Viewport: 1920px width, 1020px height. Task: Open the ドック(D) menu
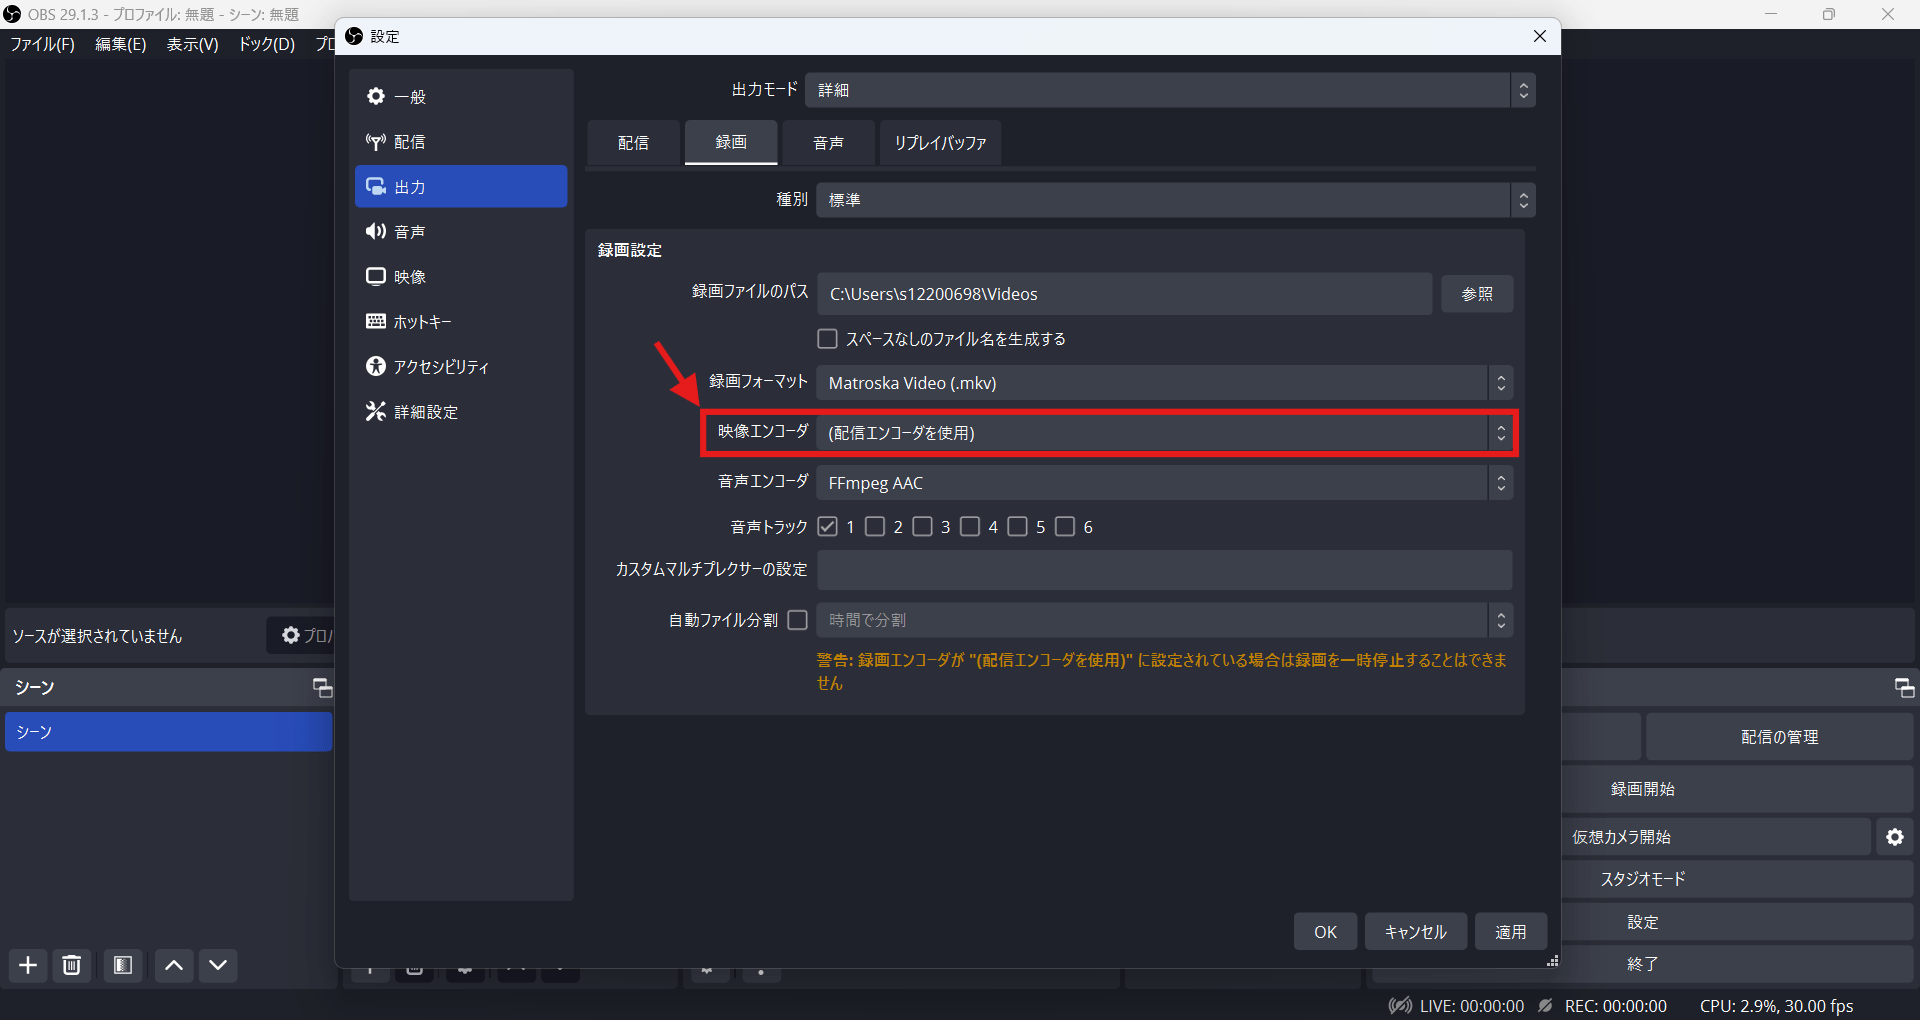(266, 44)
